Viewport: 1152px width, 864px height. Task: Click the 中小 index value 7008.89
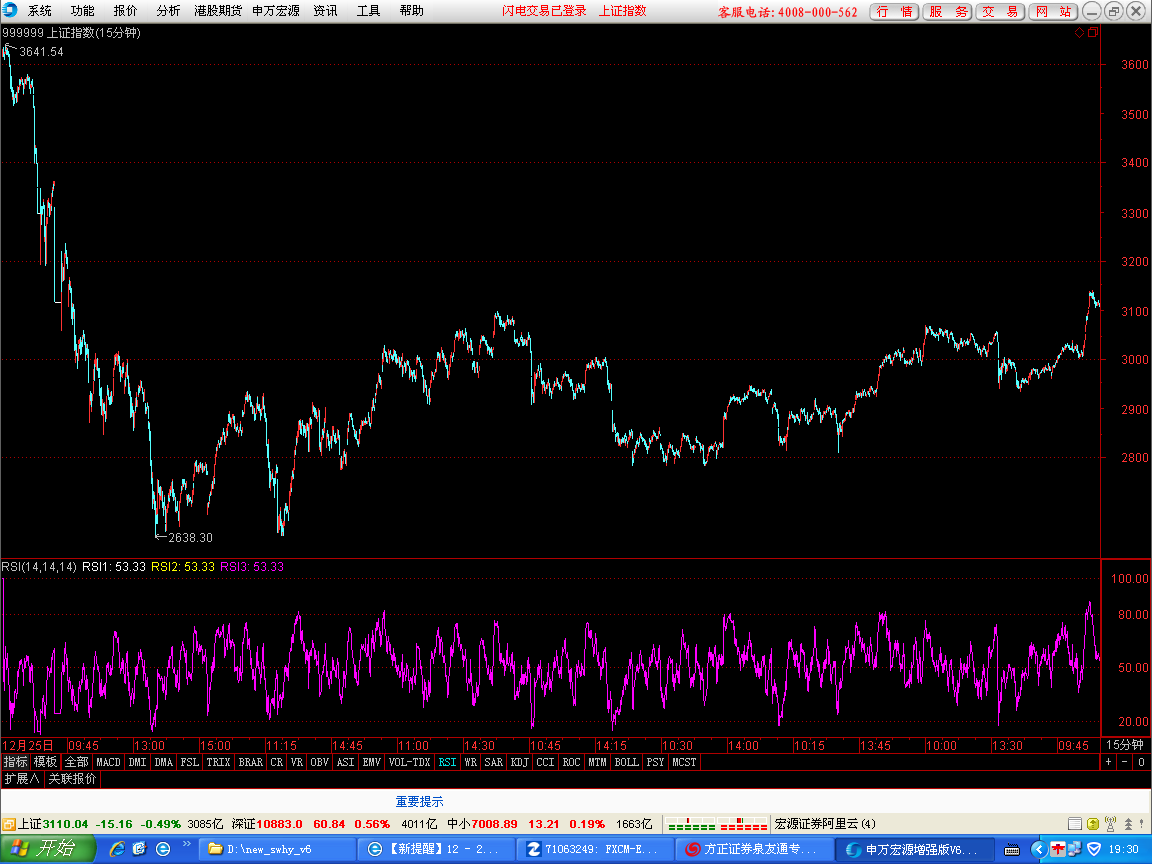[494, 824]
